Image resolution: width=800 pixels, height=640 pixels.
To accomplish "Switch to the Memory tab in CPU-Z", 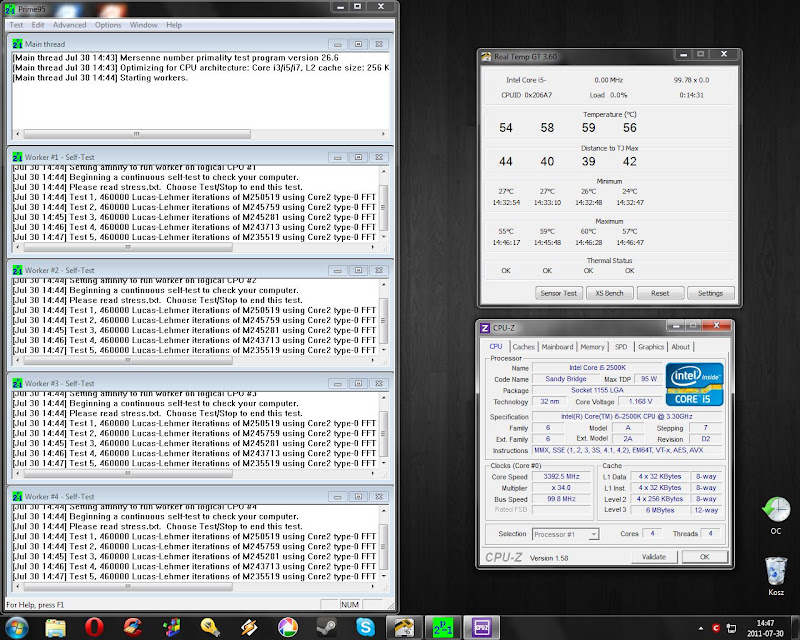I will tap(592, 347).
